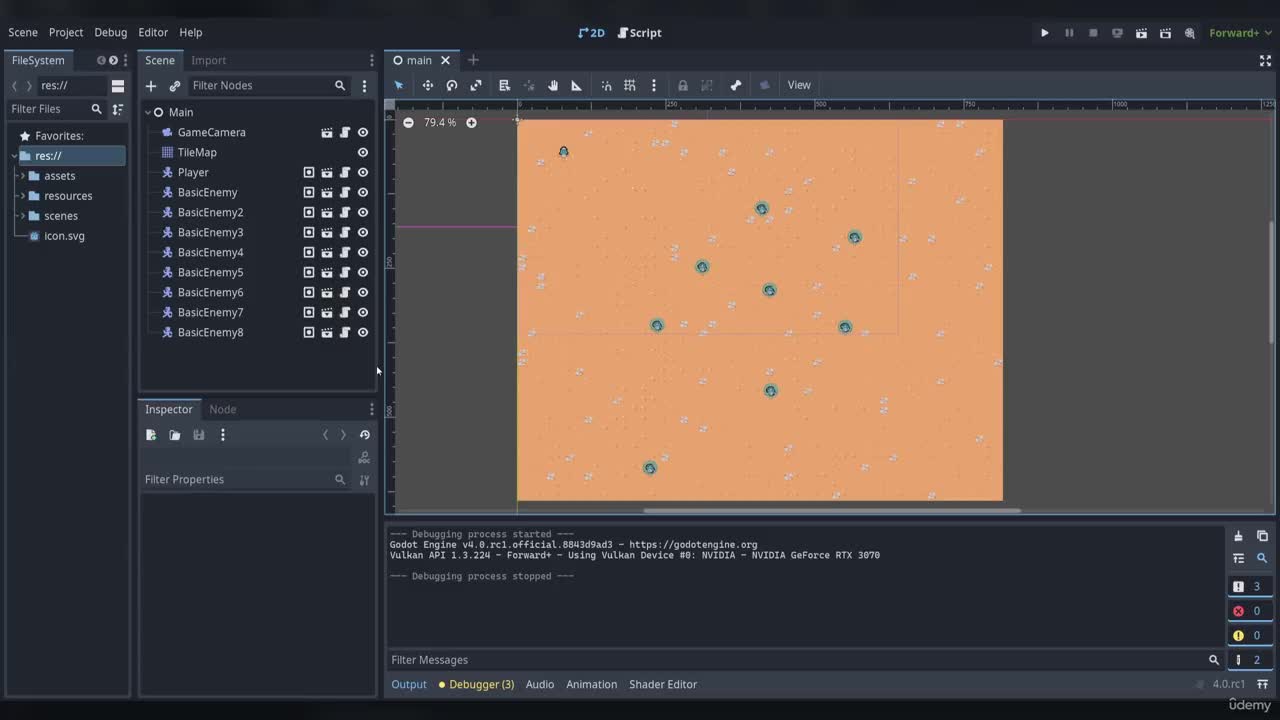Click the instance child scene link icon

pyautogui.click(x=175, y=86)
